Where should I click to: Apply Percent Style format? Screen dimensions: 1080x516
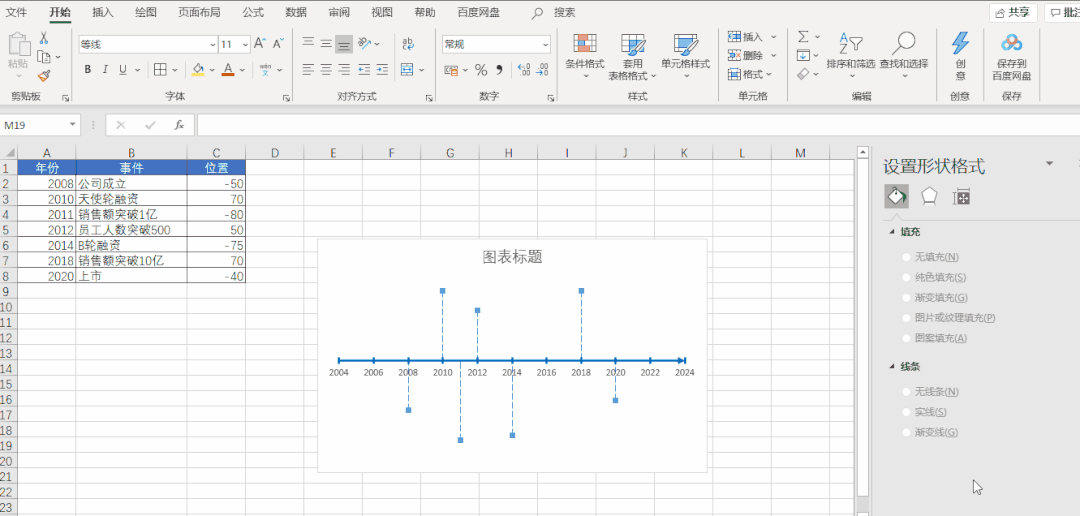[481, 70]
